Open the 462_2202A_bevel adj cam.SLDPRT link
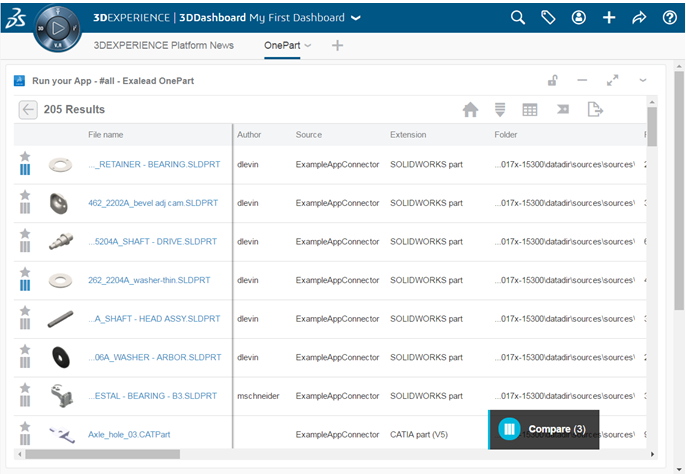The width and height of the screenshot is (686, 474). click(153, 203)
